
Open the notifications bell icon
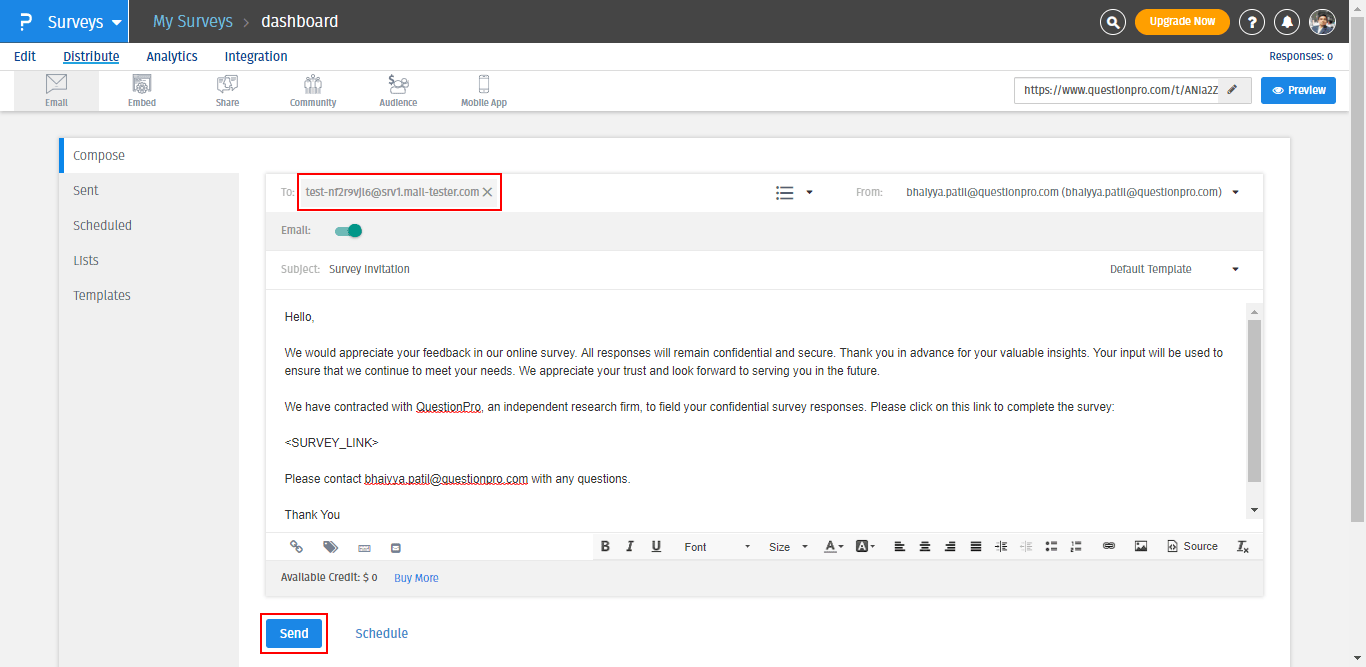coord(1288,22)
